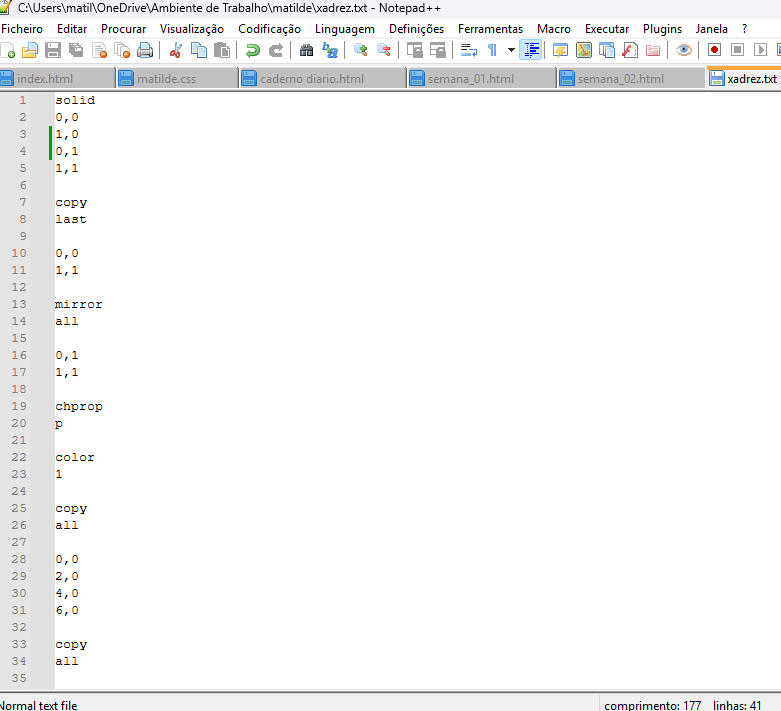Viewport: 781px width, 711px height.
Task: Click the Save file toolbar icon
Action: (x=53, y=50)
